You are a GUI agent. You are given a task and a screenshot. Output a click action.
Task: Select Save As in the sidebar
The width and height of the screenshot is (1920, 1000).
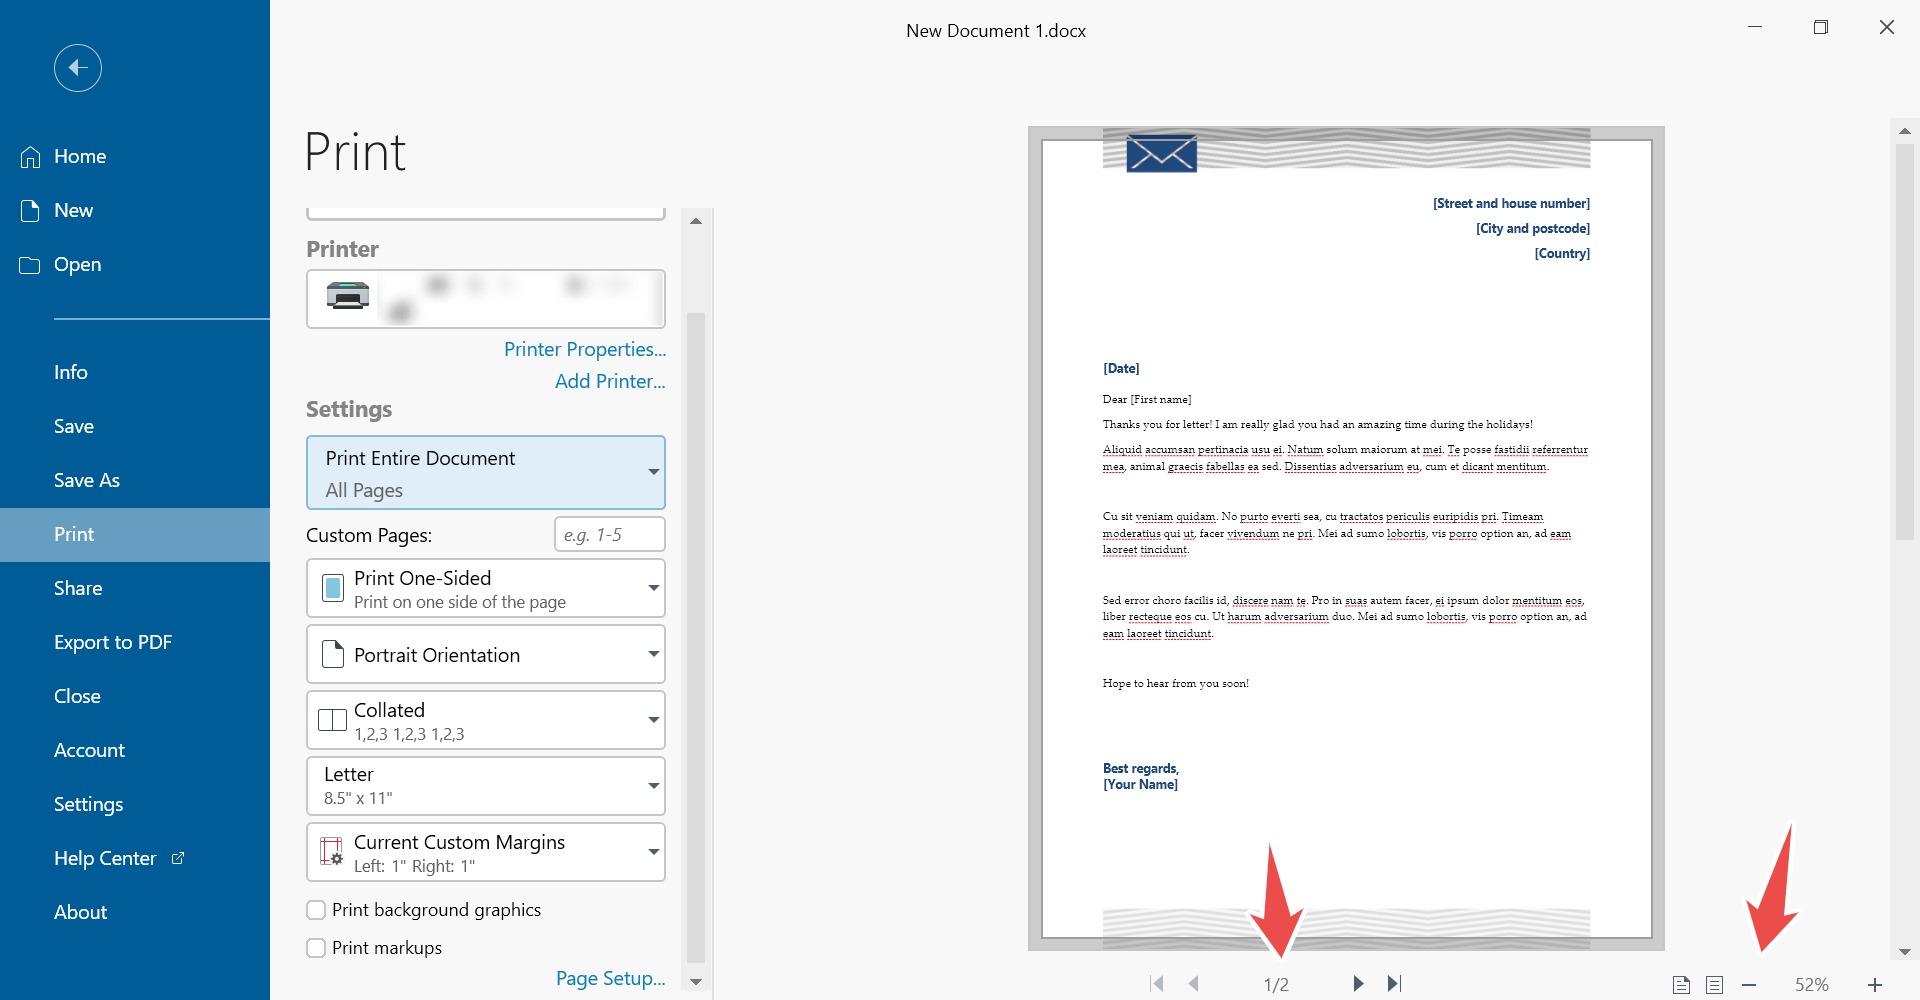coord(87,480)
